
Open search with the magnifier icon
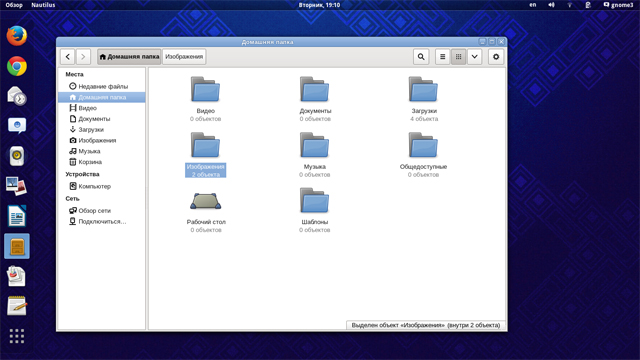coord(421,57)
